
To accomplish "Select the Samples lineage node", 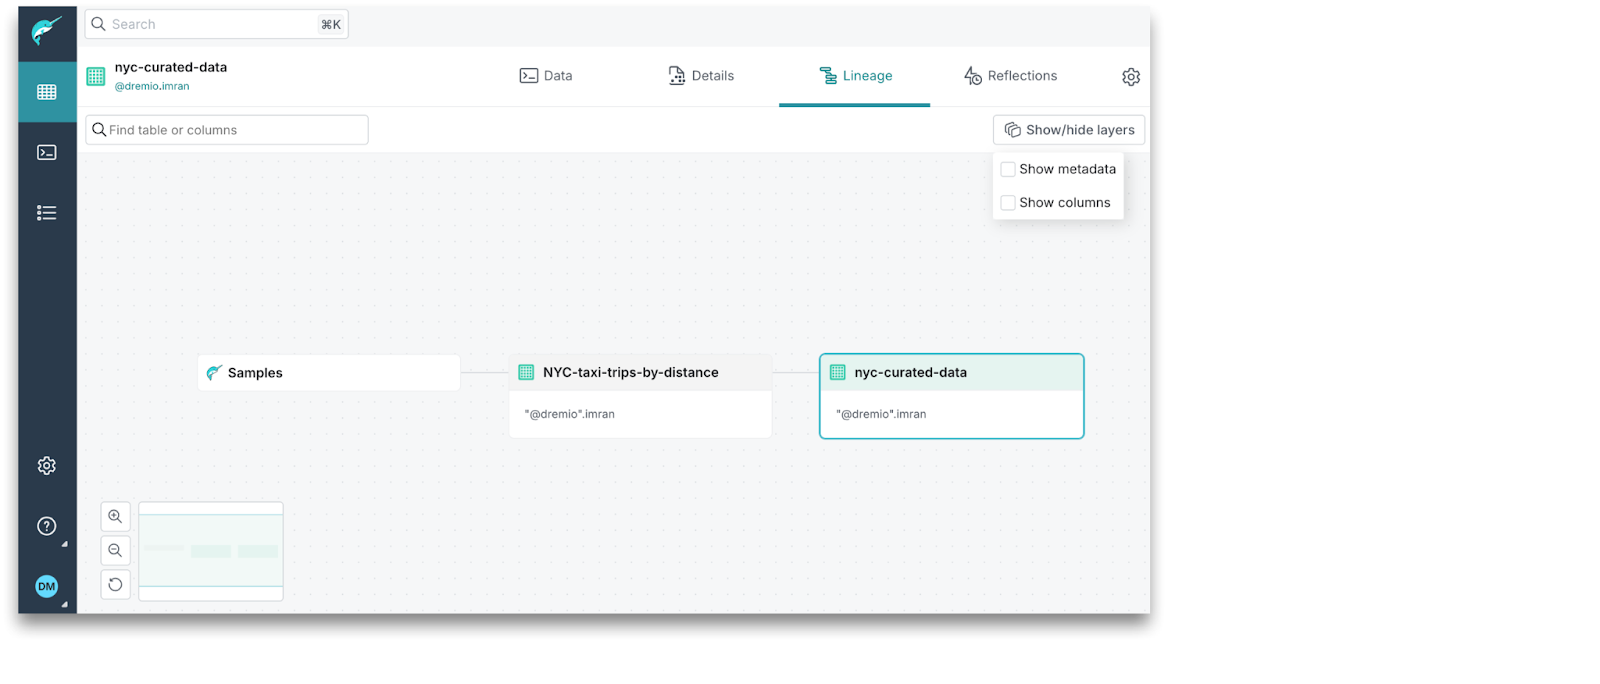I will [x=329, y=373].
